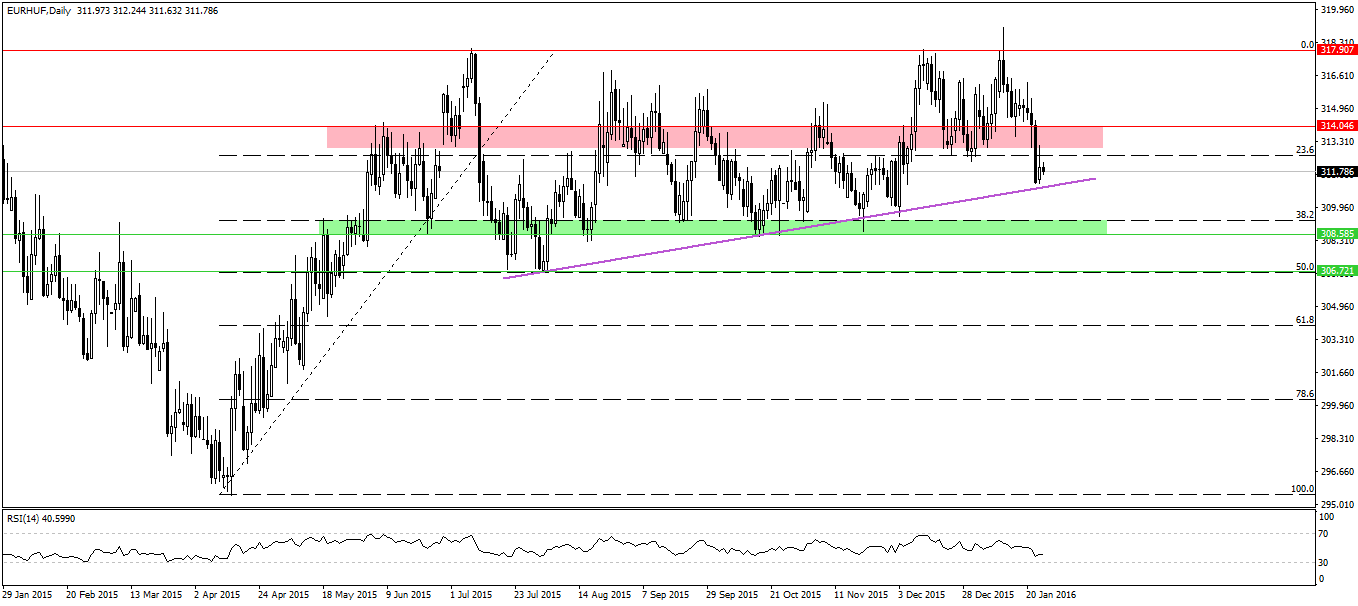Click the EURHUF,Daily chart title
1358x606 pixels.
(x=45, y=10)
